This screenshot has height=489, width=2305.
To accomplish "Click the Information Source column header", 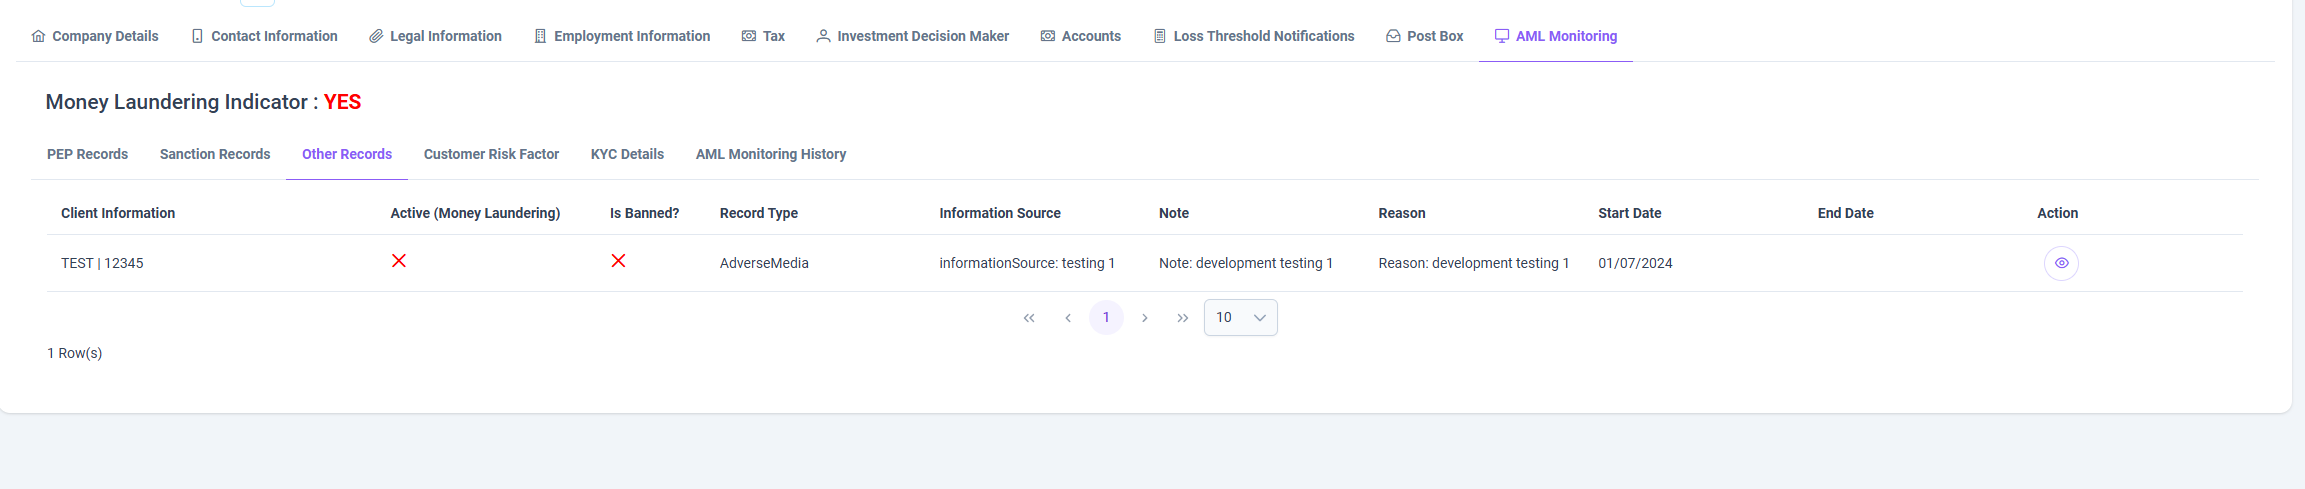I will [1000, 213].
